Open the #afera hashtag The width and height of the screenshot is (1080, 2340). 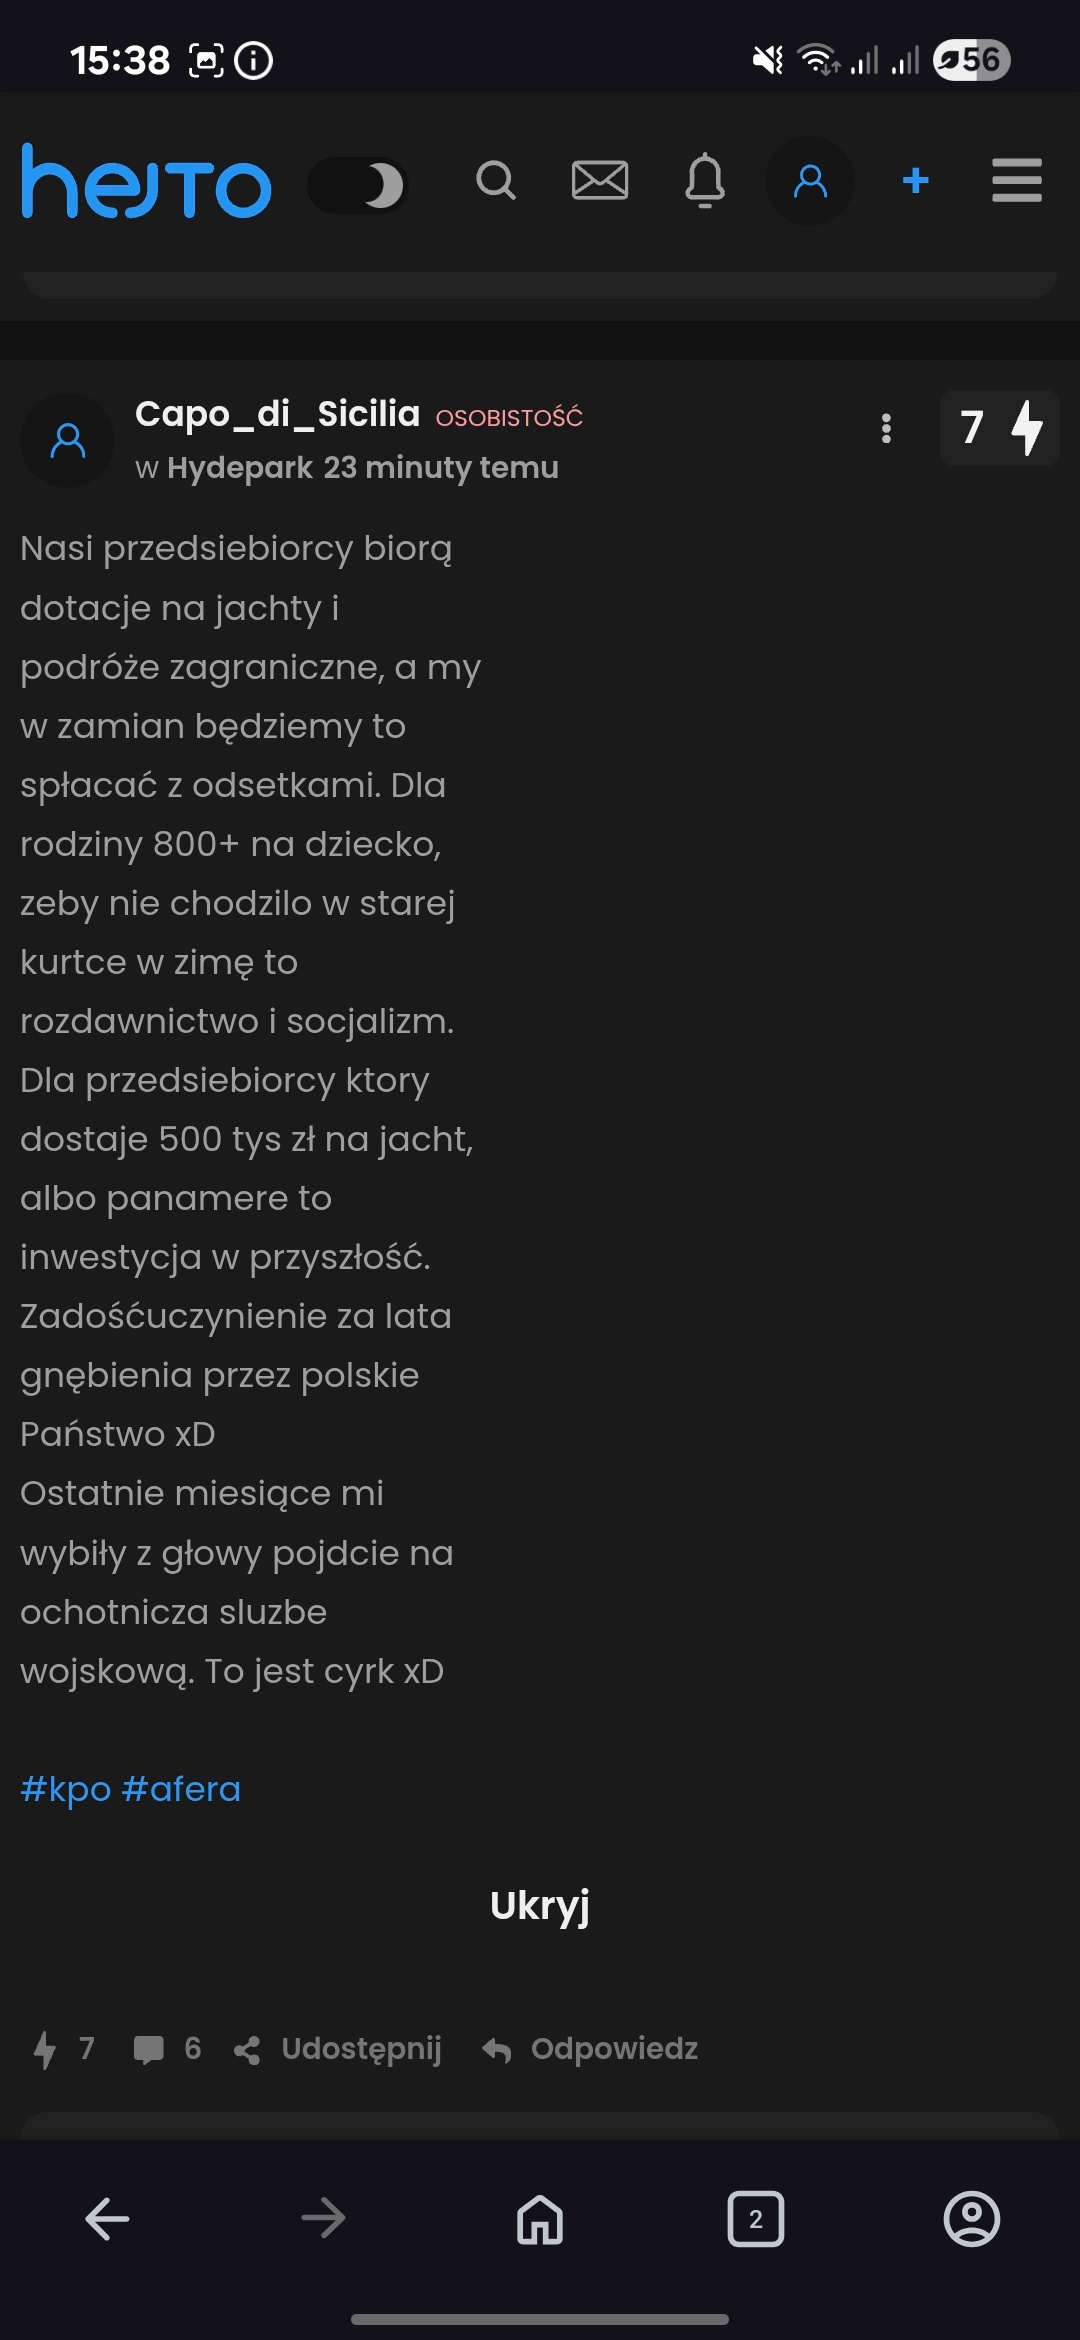point(181,1789)
